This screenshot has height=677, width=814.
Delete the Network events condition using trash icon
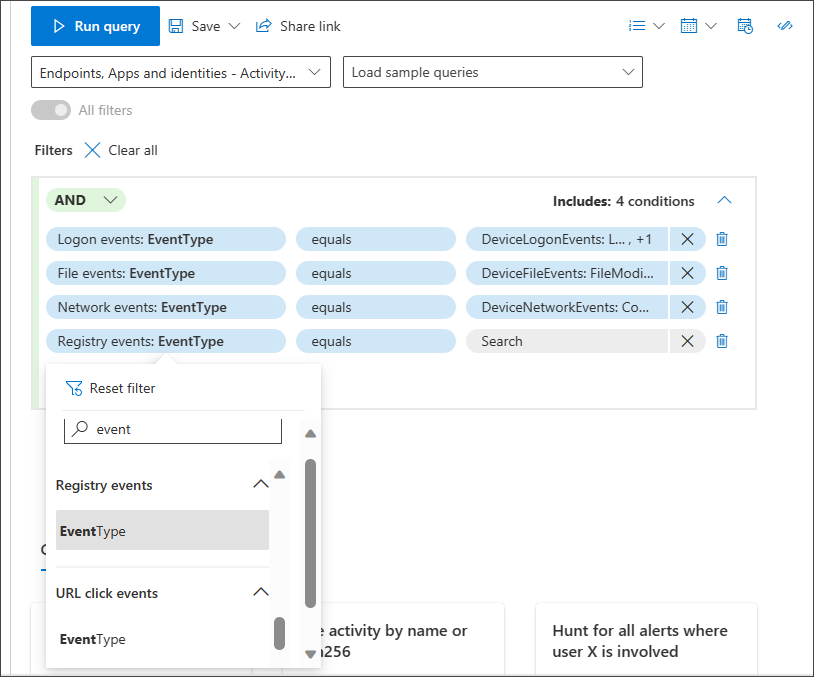(x=722, y=307)
